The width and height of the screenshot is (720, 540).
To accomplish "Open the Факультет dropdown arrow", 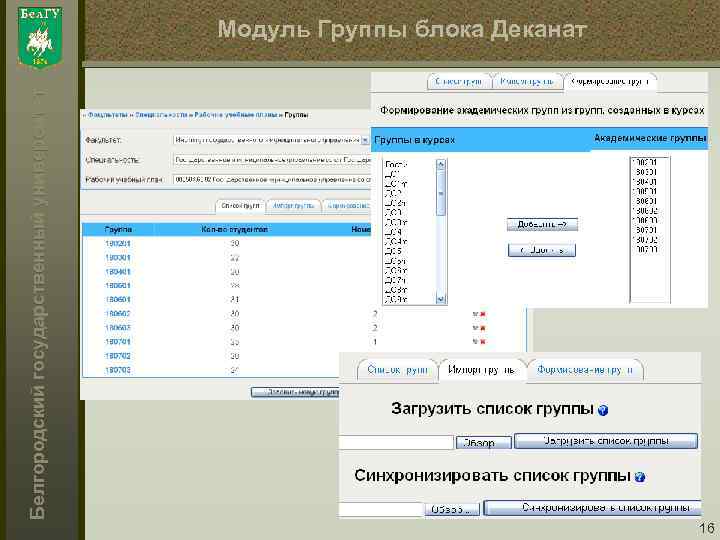I will coord(366,140).
